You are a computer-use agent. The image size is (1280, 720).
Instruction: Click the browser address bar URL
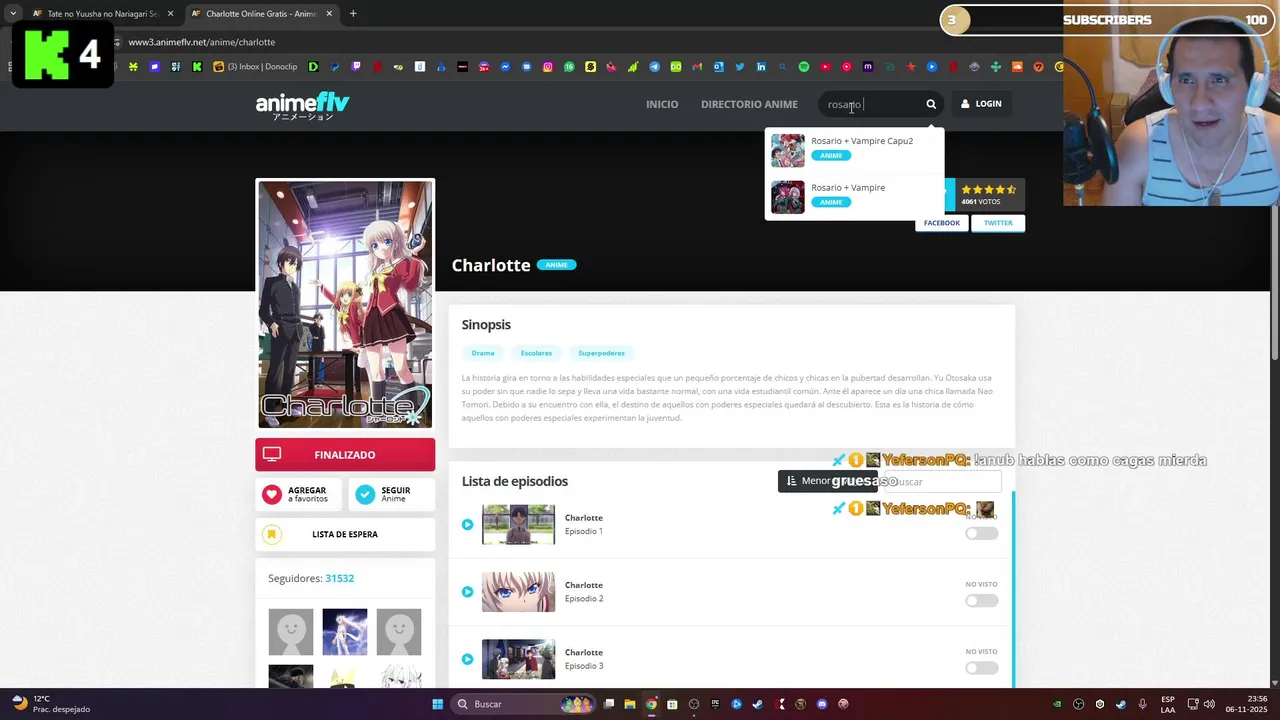201,42
